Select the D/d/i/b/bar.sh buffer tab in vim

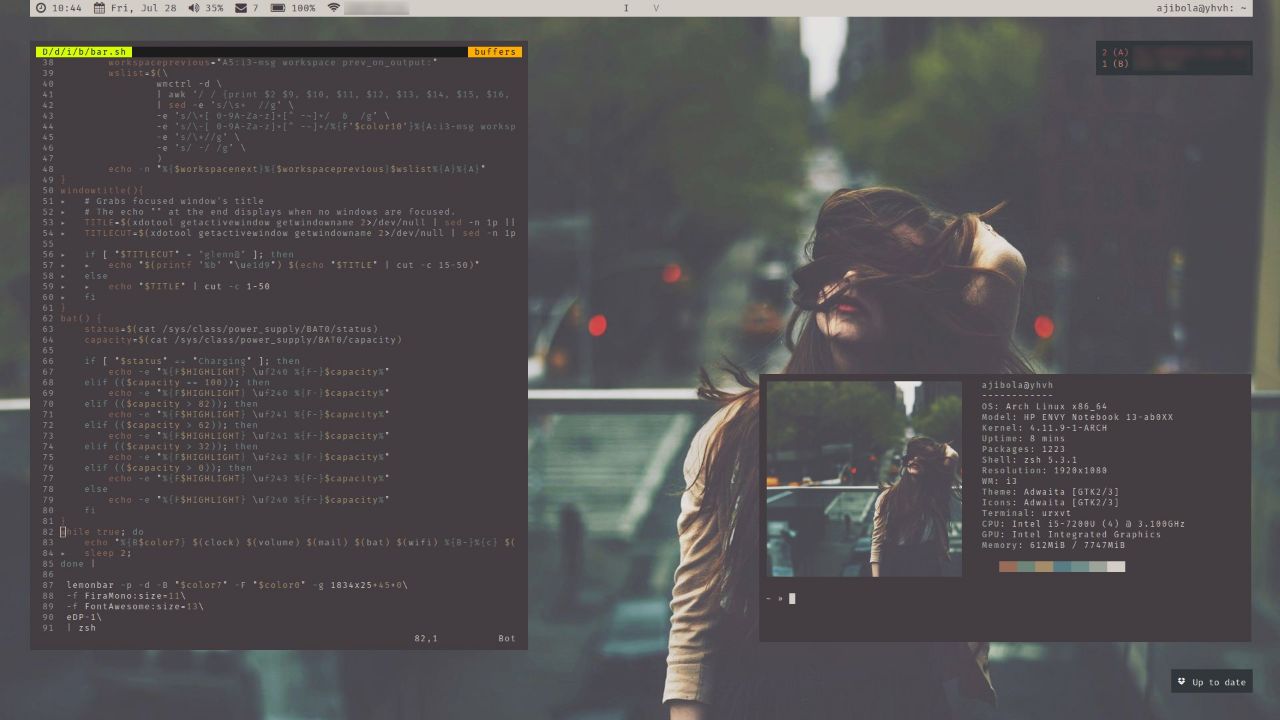pyautogui.click(x=83, y=52)
